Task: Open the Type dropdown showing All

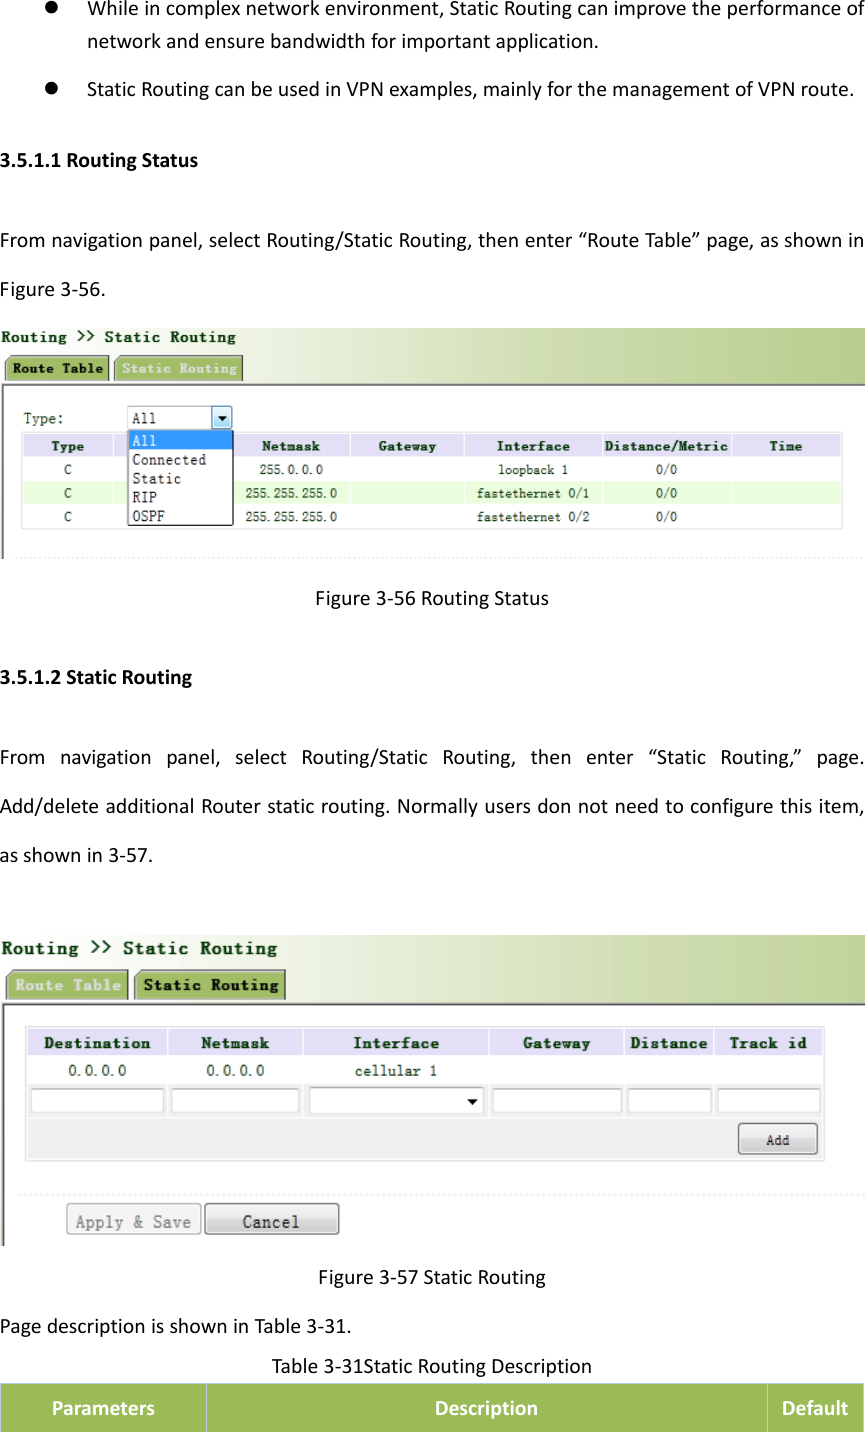Action: click(x=180, y=418)
